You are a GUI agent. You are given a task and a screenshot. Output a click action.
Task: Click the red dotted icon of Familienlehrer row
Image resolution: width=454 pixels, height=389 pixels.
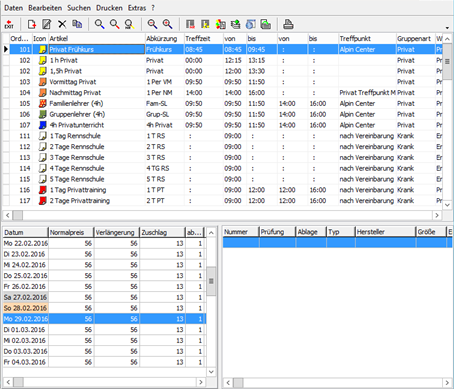coord(42,103)
